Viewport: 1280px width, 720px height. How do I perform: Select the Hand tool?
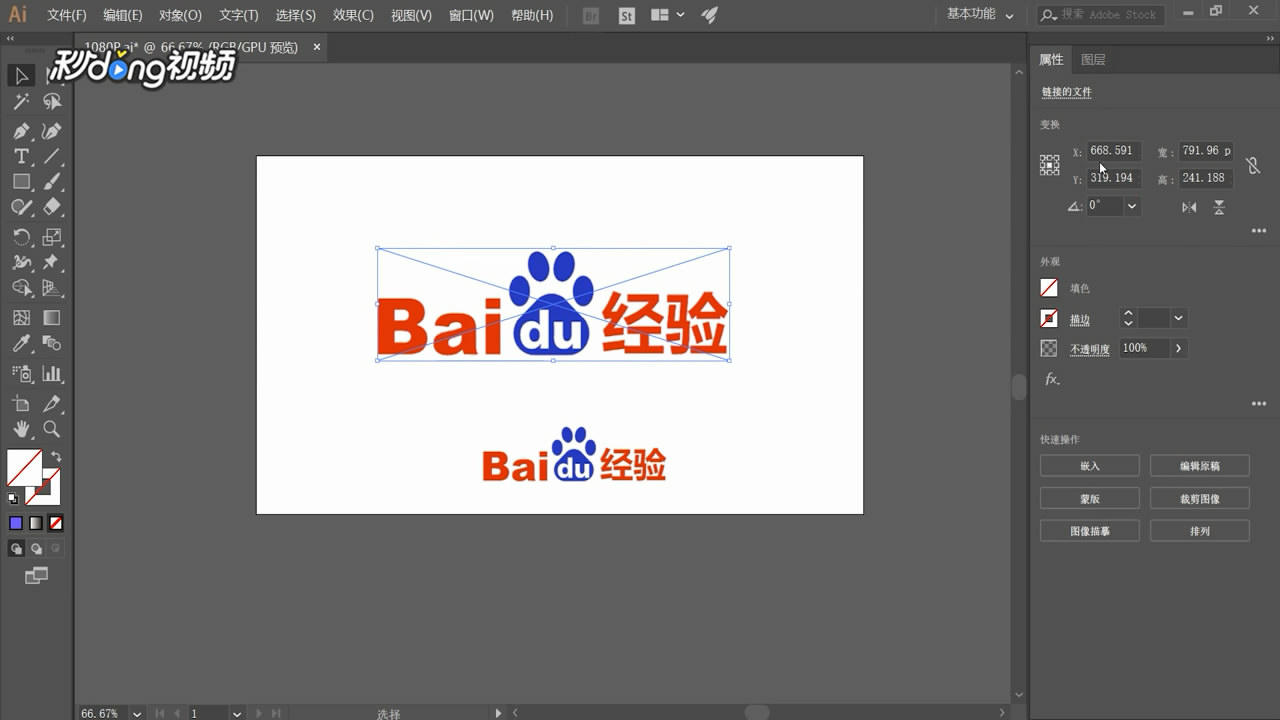click(x=21, y=429)
